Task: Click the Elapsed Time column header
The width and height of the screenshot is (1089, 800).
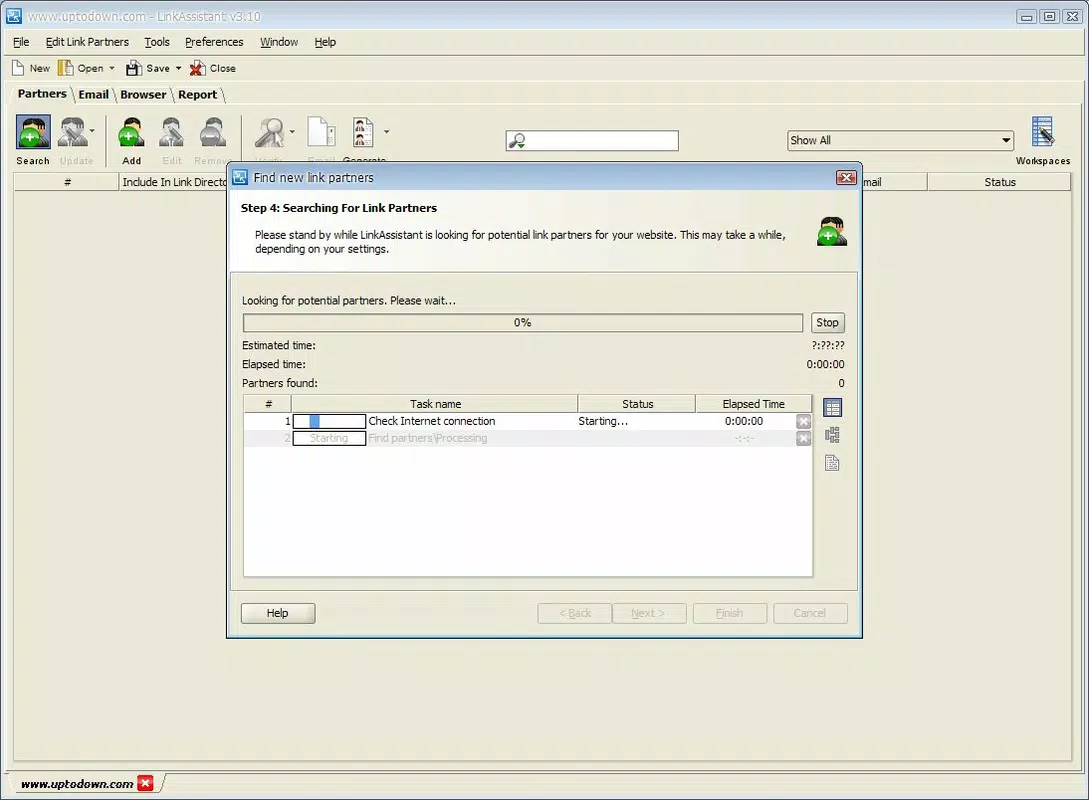Action: 754,403
